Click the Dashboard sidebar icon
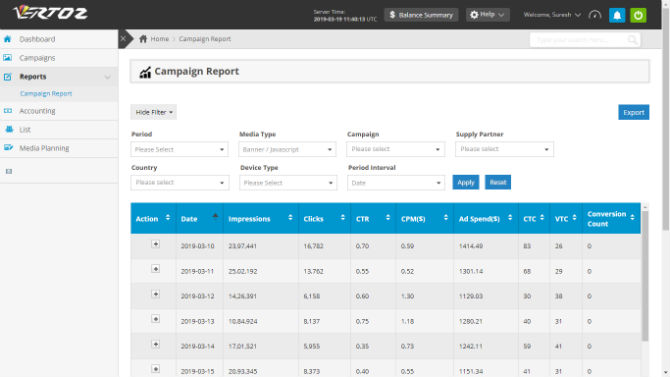Image resolution: width=670 pixels, height=377 pixels. (x=8, y=39)
